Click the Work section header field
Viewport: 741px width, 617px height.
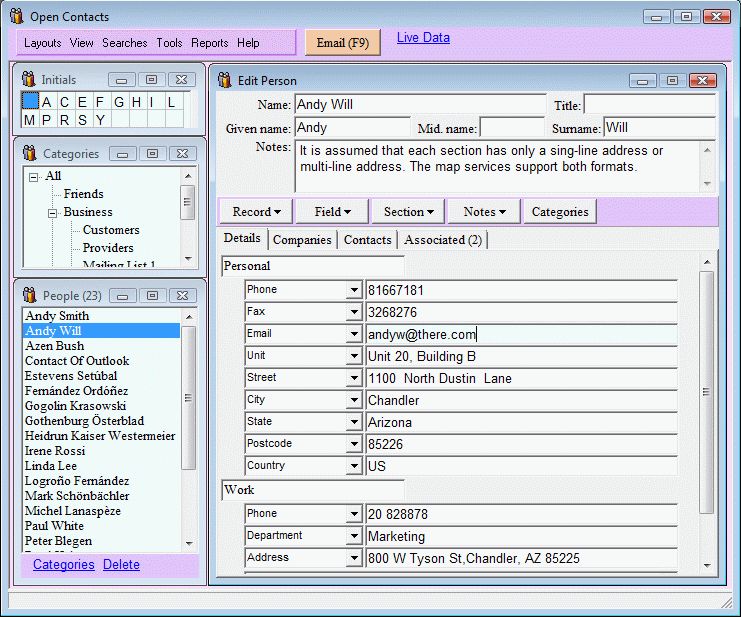point(313,490)
